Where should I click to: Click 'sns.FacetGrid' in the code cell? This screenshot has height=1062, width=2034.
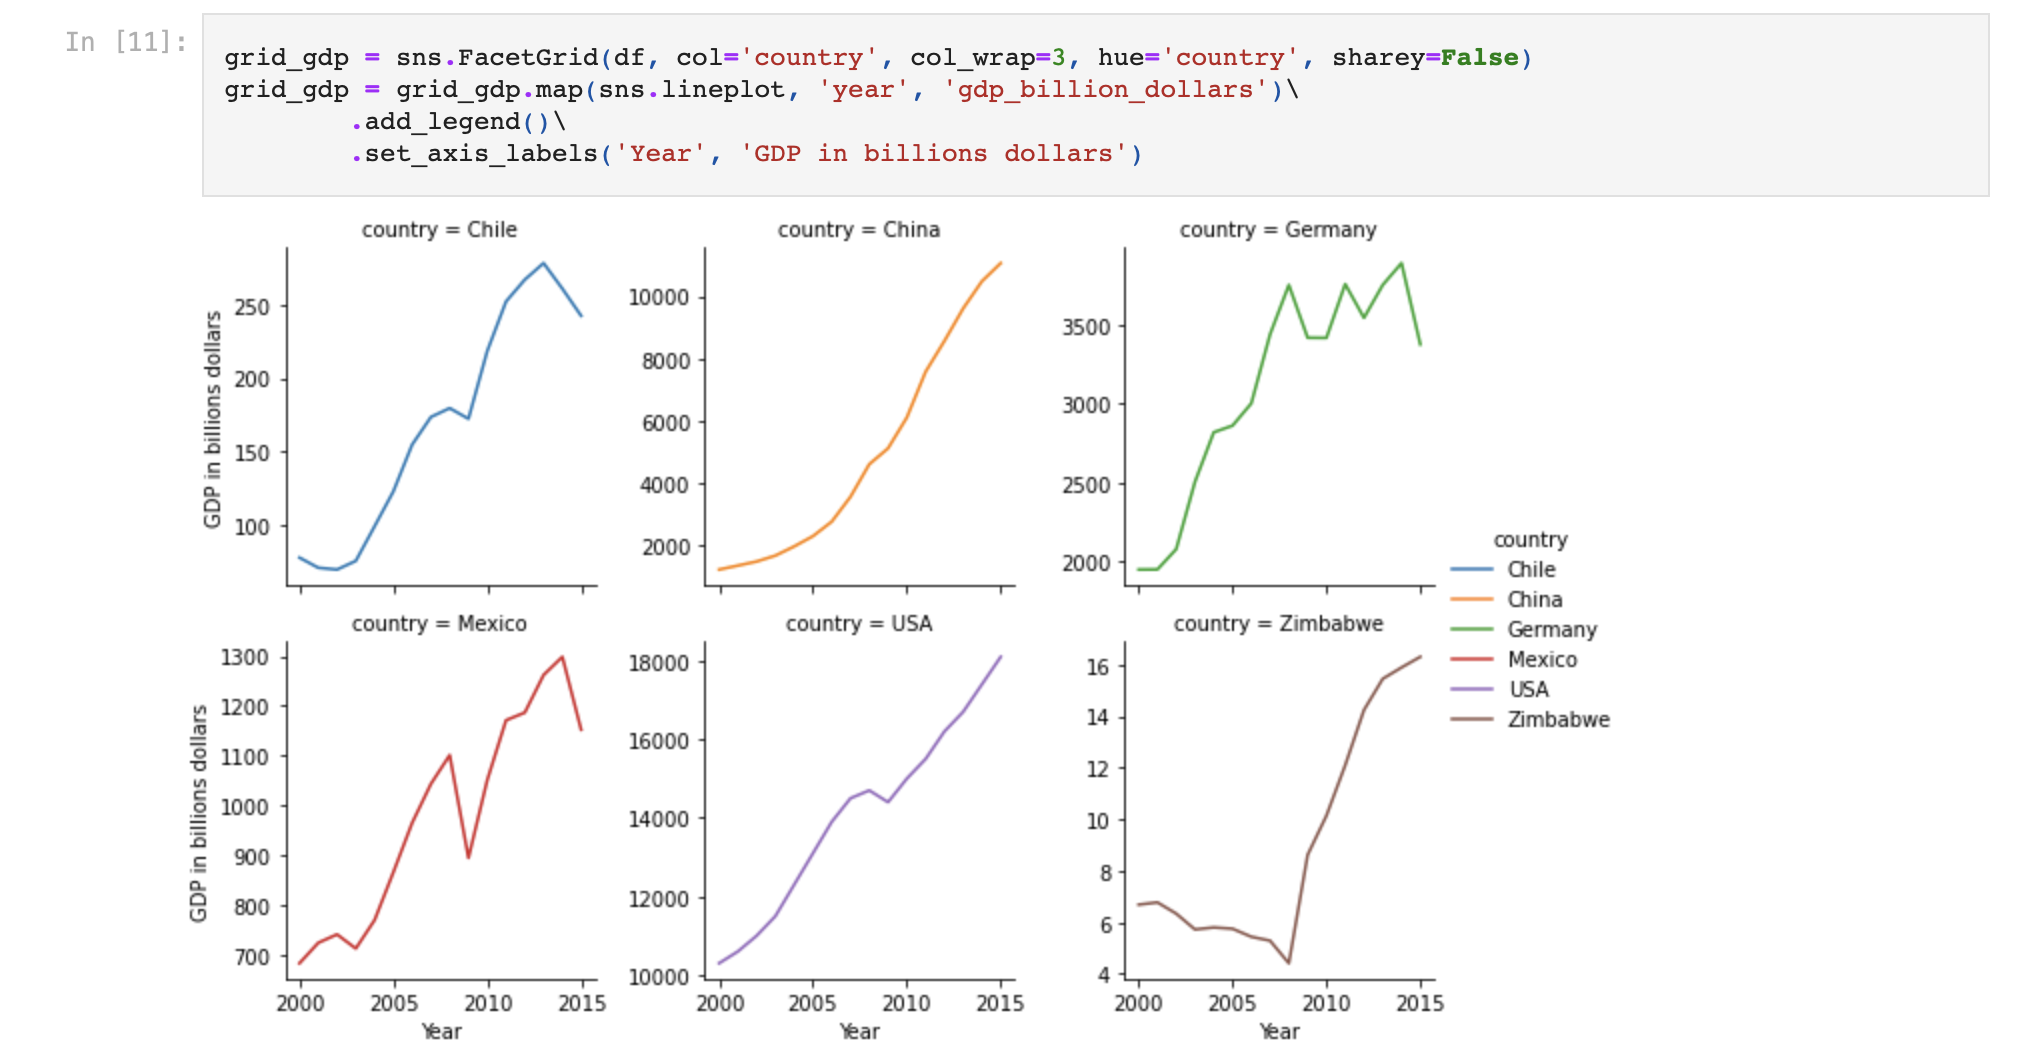click(497, 57)
